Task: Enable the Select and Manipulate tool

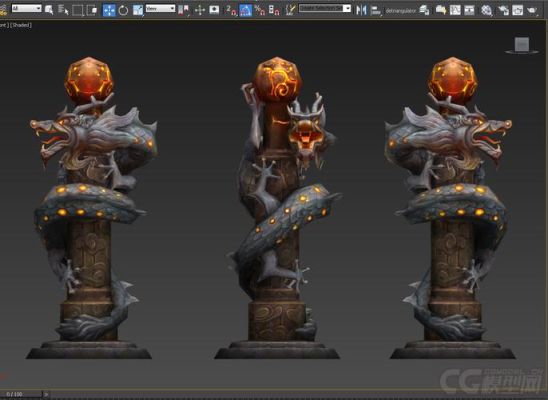Action: [x=200, y=10]
